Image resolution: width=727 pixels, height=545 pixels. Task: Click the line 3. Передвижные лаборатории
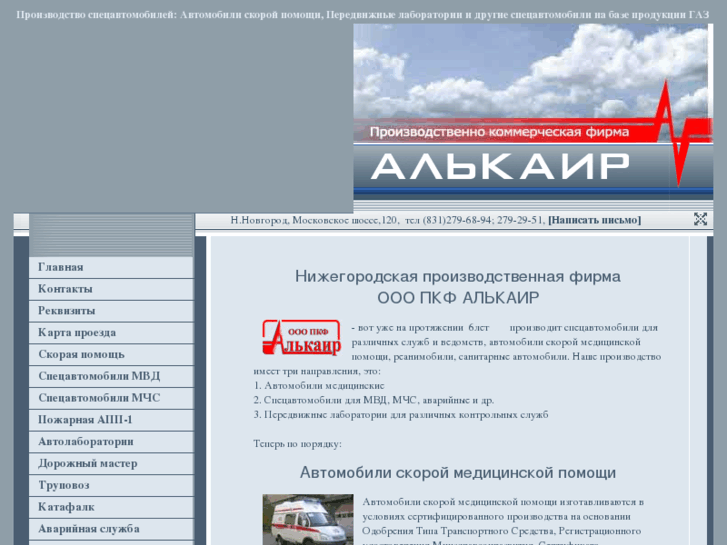click(x=401, y=414)
